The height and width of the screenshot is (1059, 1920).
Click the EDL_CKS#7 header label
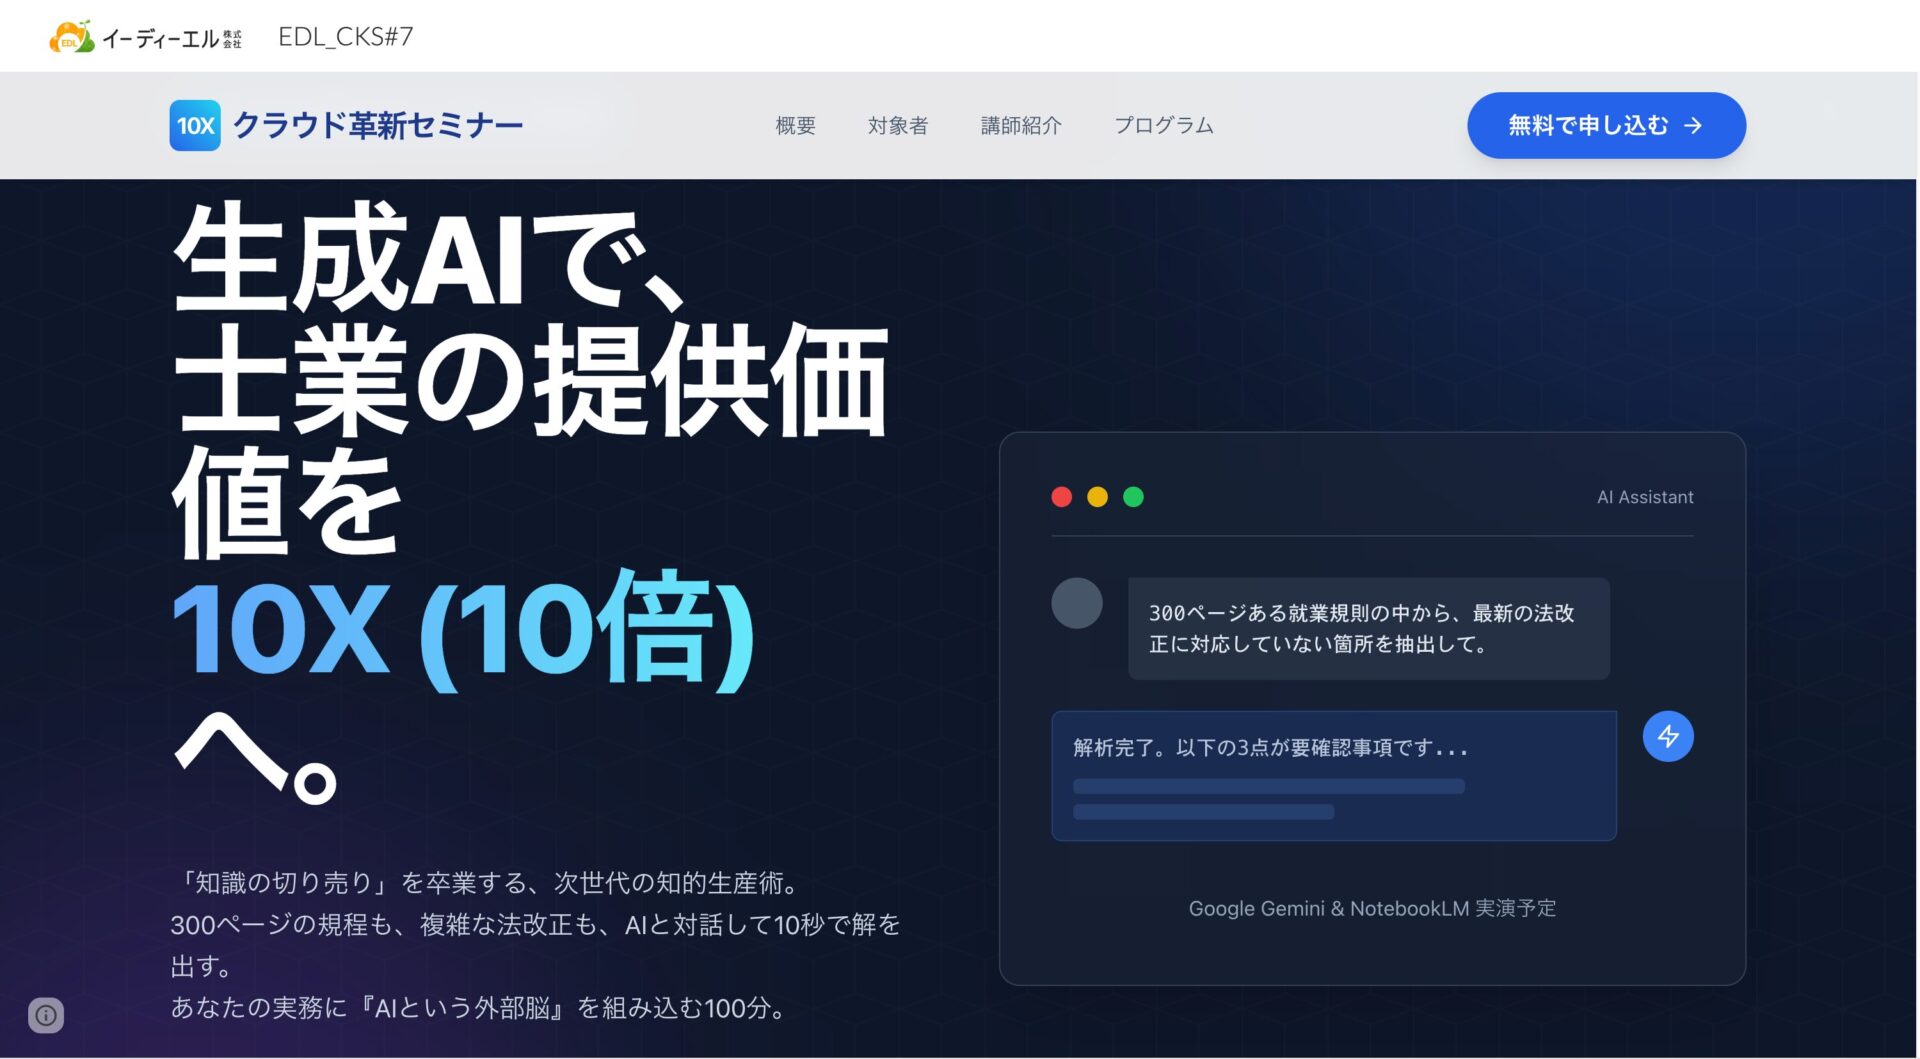(346, 36)
